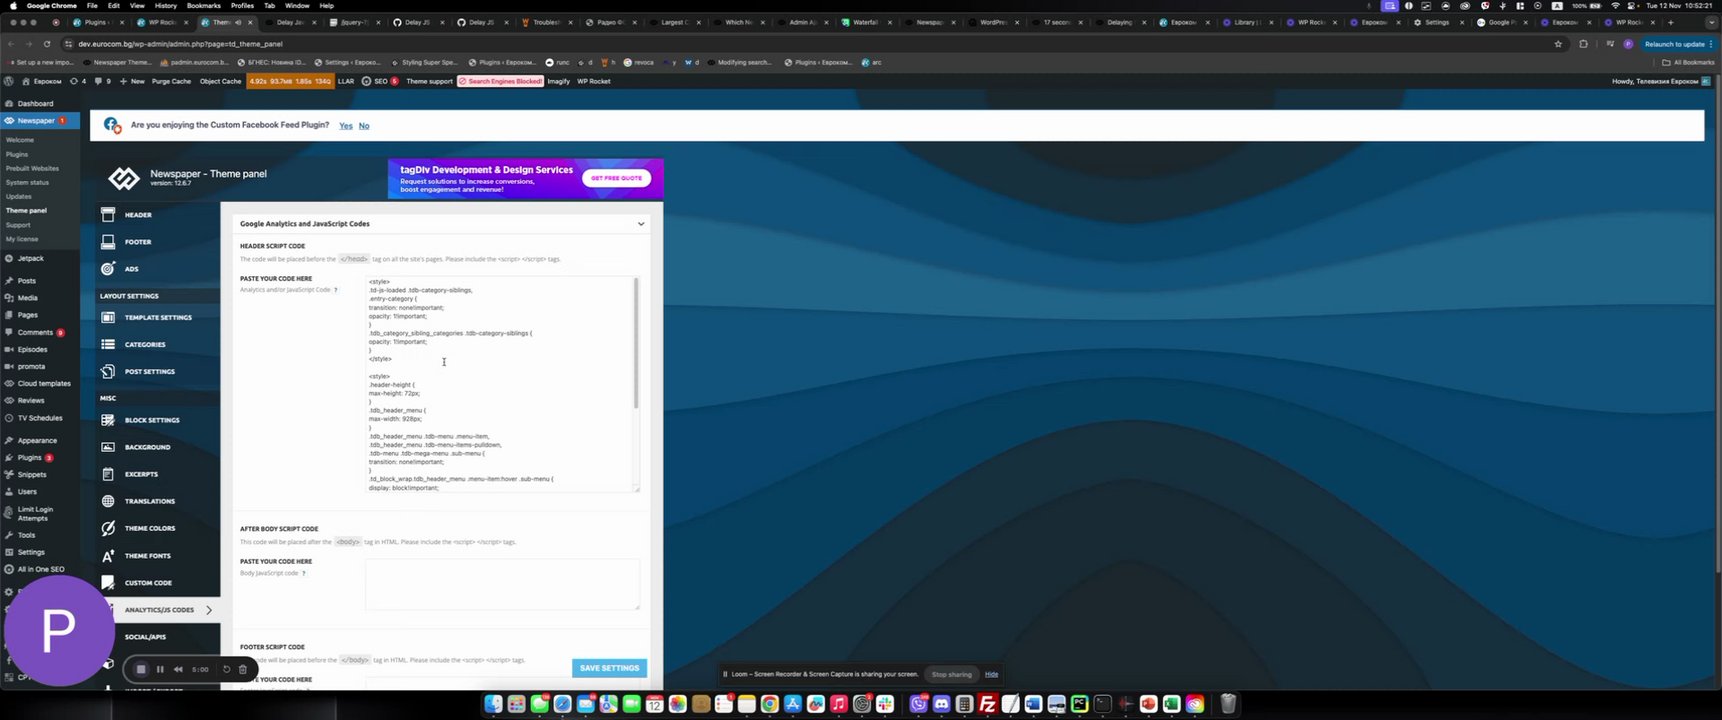Open the Categories list icon

pyautogui.click(x=108, y=345)
